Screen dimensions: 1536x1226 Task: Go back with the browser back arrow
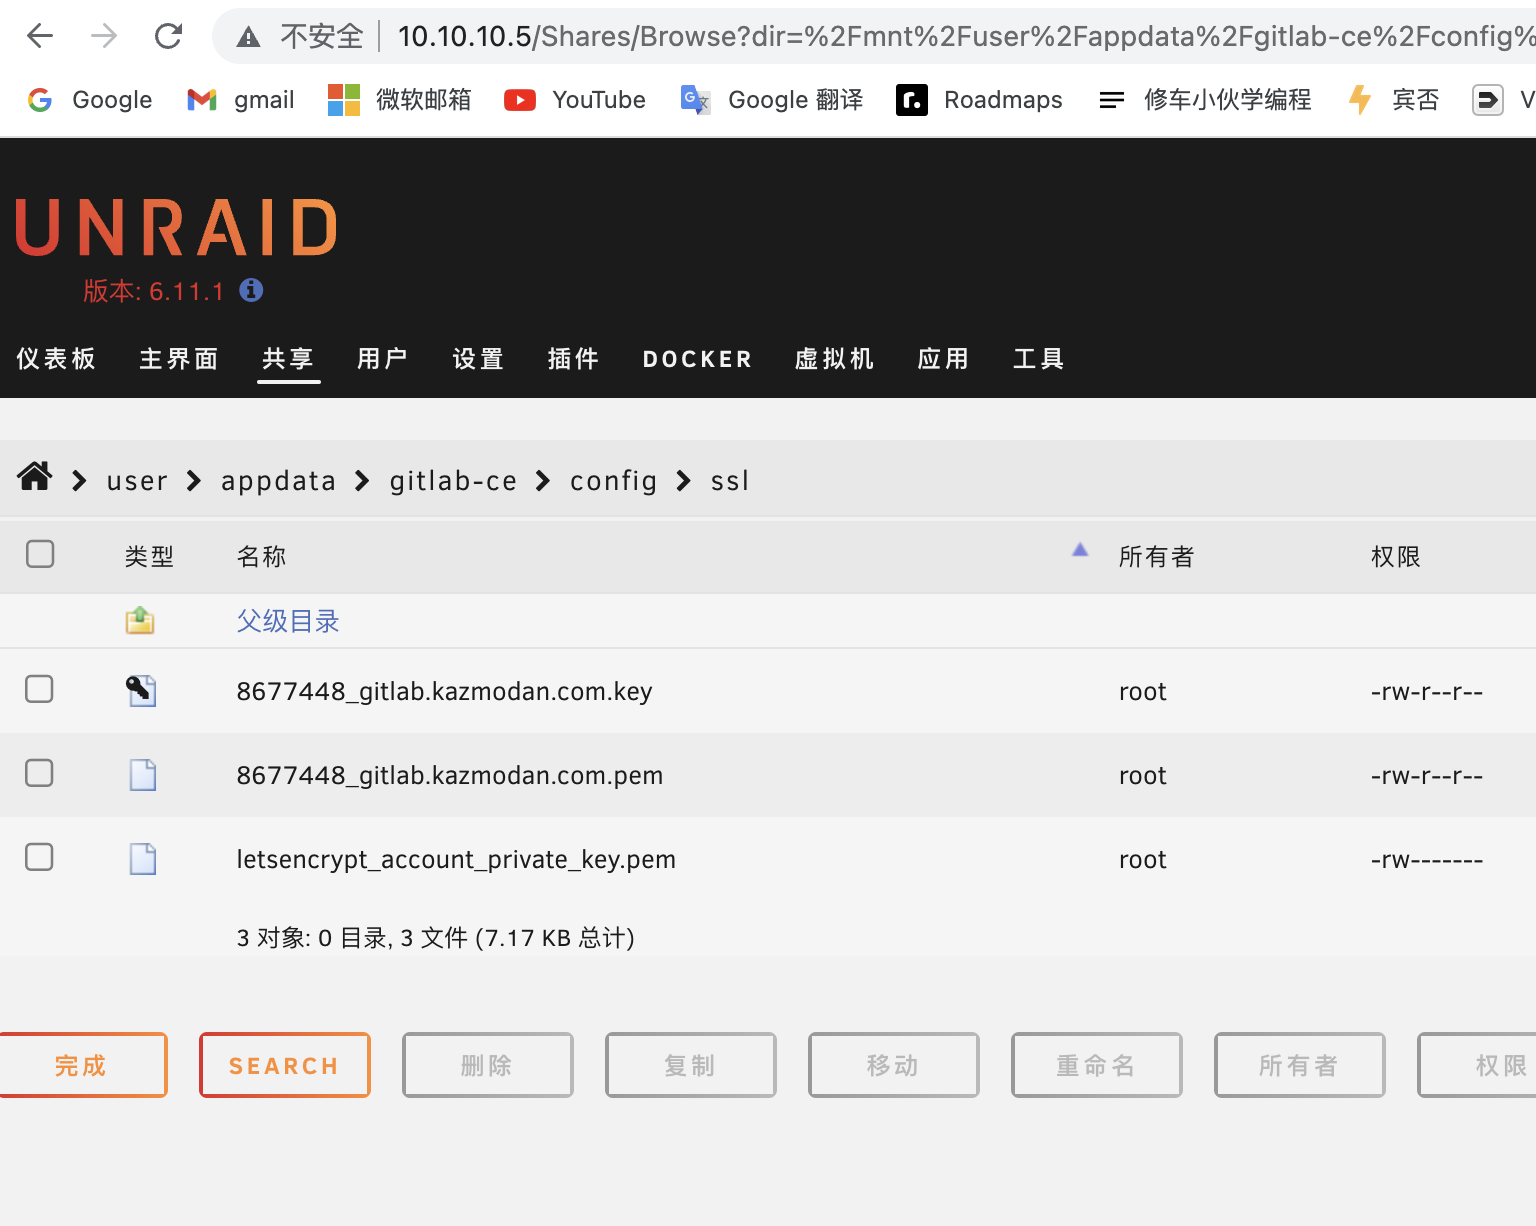[40, 36]
